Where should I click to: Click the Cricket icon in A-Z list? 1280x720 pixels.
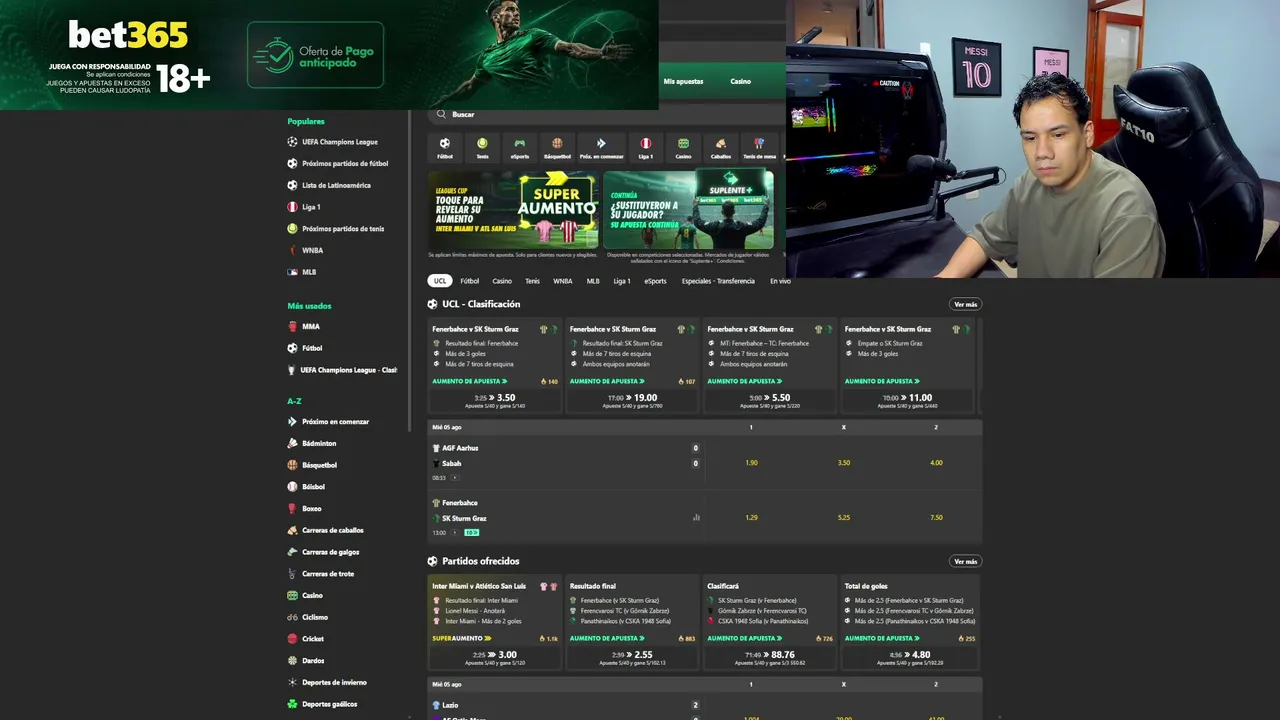293,639
